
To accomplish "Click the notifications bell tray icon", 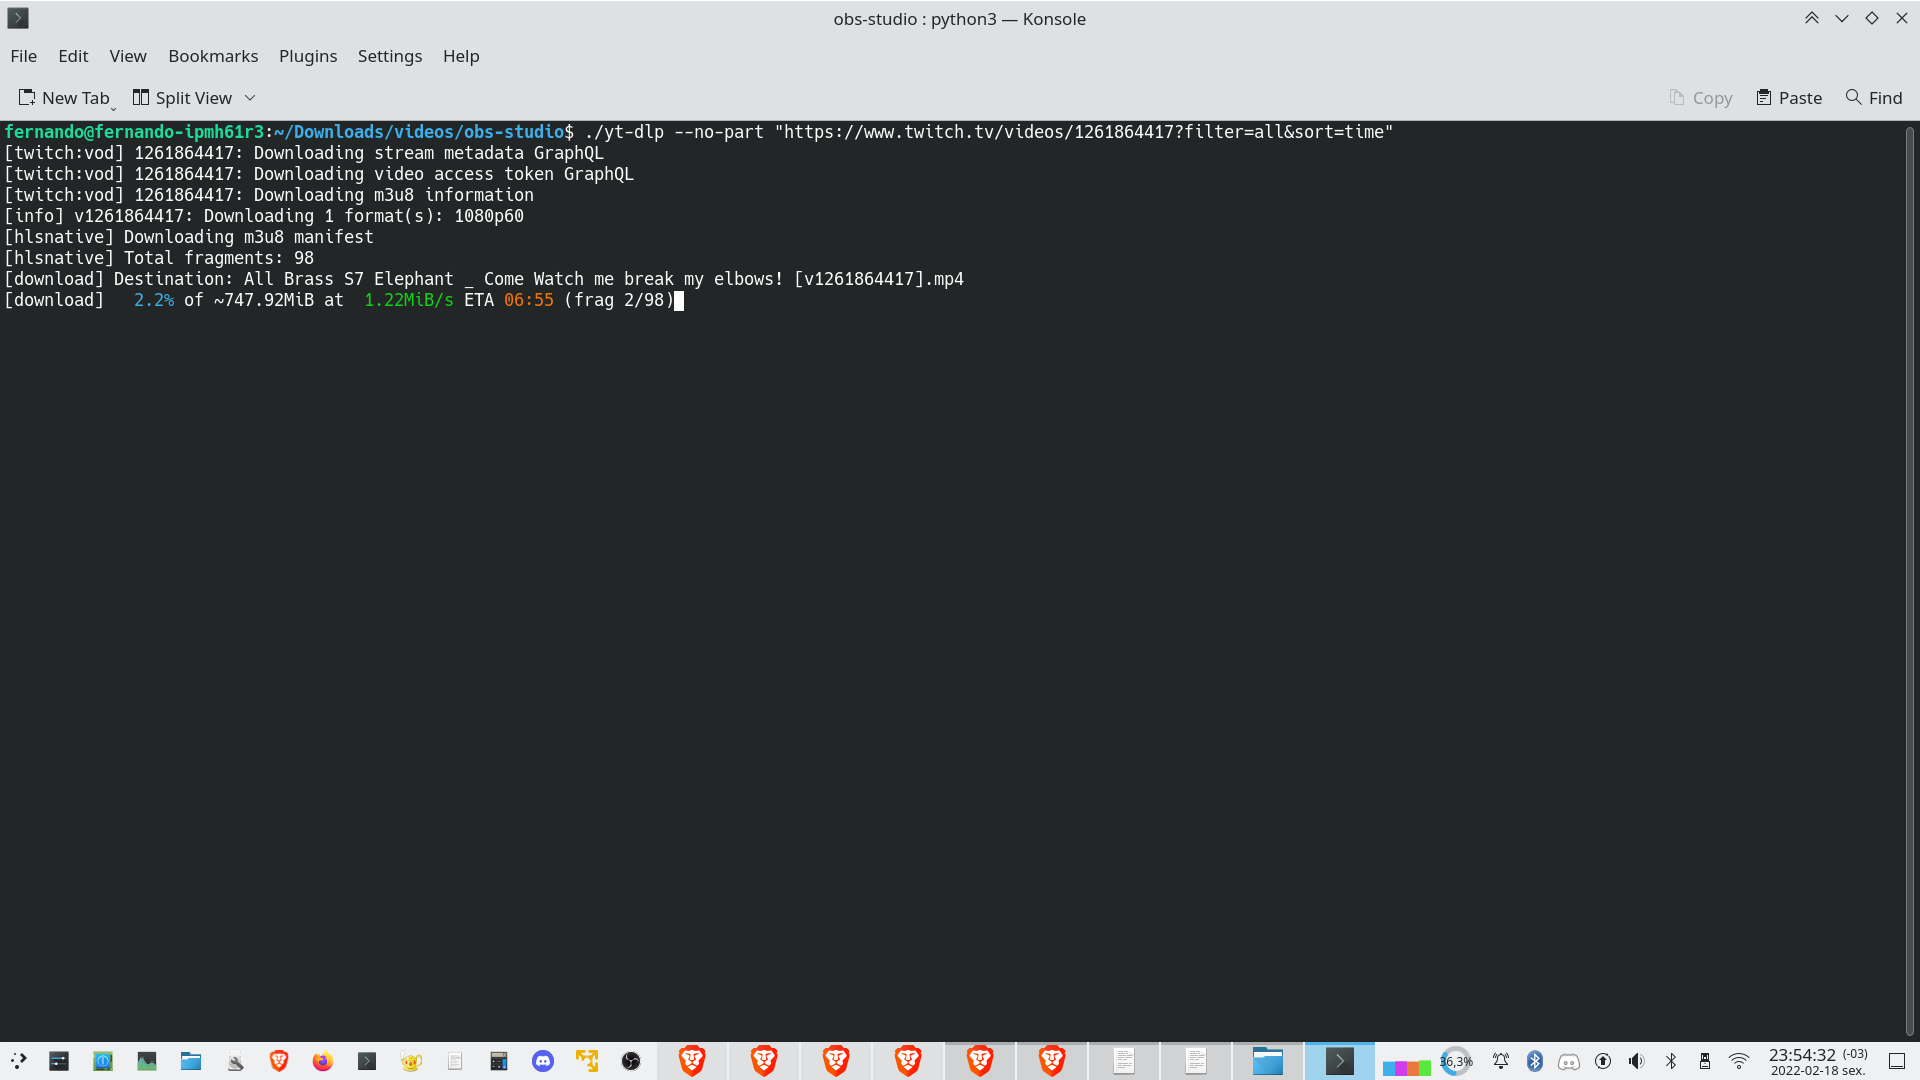I will click(1500, 1061).
